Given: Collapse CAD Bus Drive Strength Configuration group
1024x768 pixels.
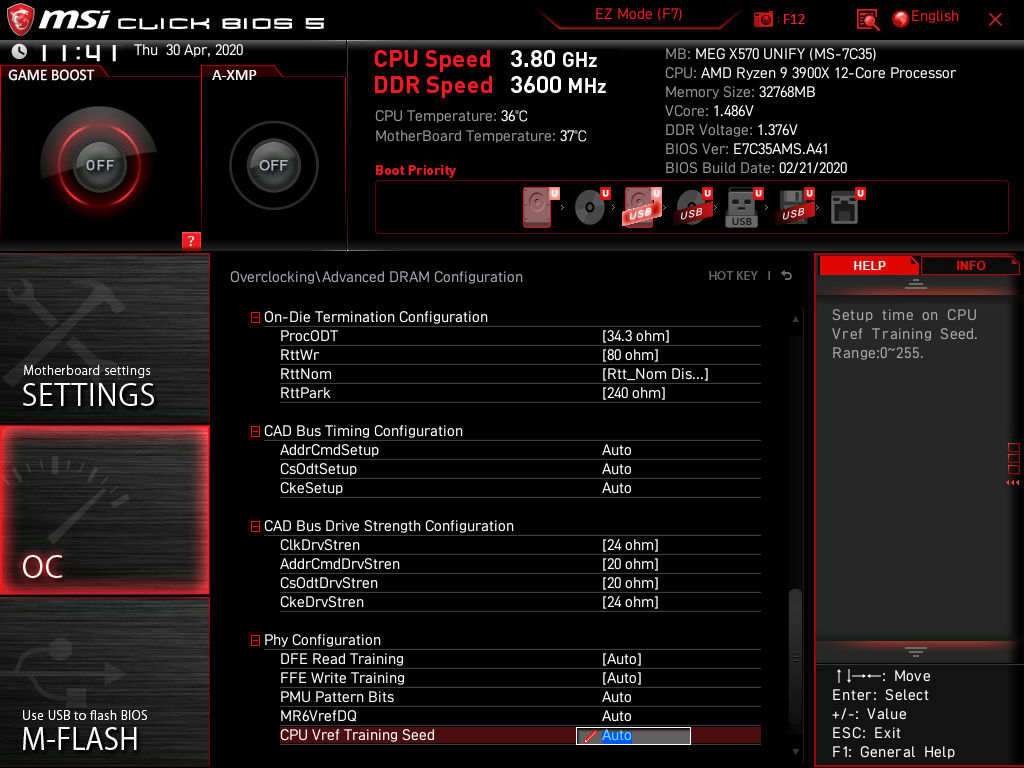Looking at the screenshot, I should [255, 526].
